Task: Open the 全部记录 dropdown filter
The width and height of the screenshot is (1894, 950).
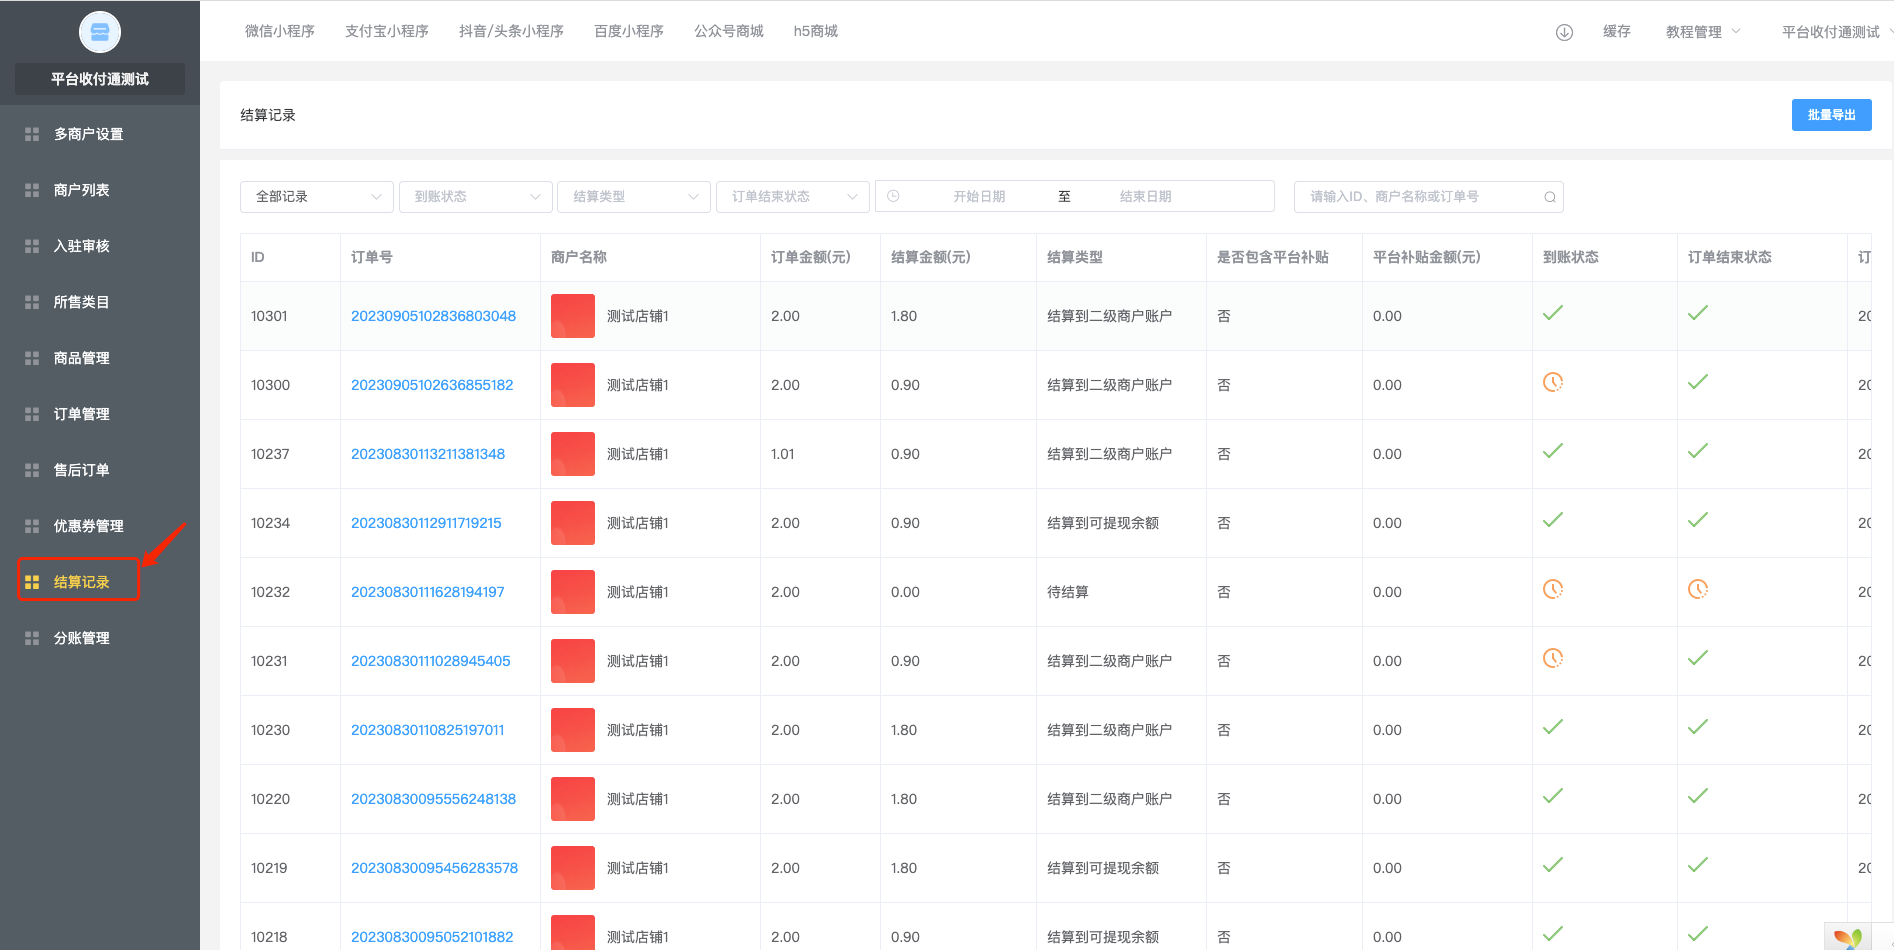Action: [316, 197]
